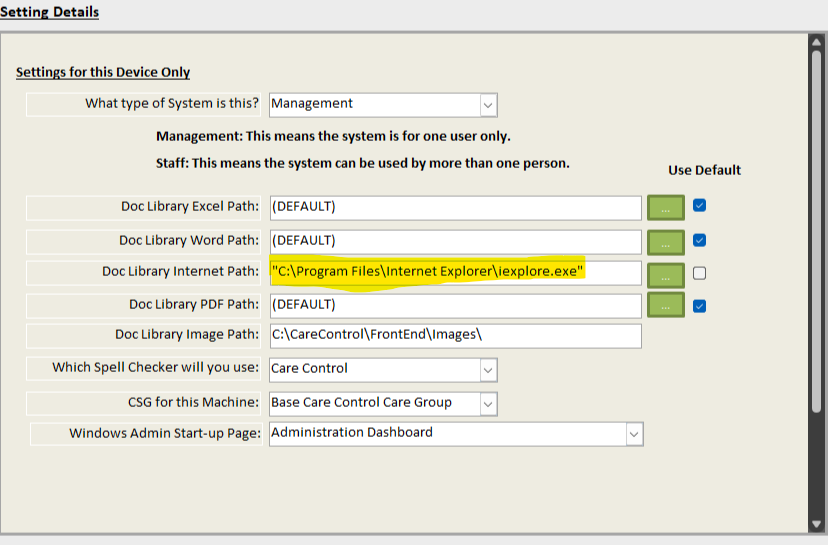Click the scrollbar up arrow
The image size is (828, 545).
pyautogui.click(x=817, y=41)
